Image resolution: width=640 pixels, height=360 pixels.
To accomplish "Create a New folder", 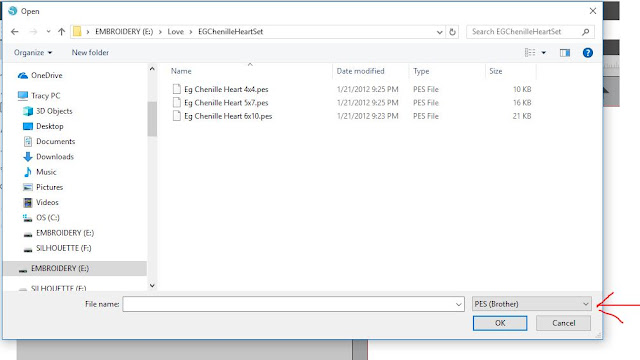I will (x=90, y=52).
